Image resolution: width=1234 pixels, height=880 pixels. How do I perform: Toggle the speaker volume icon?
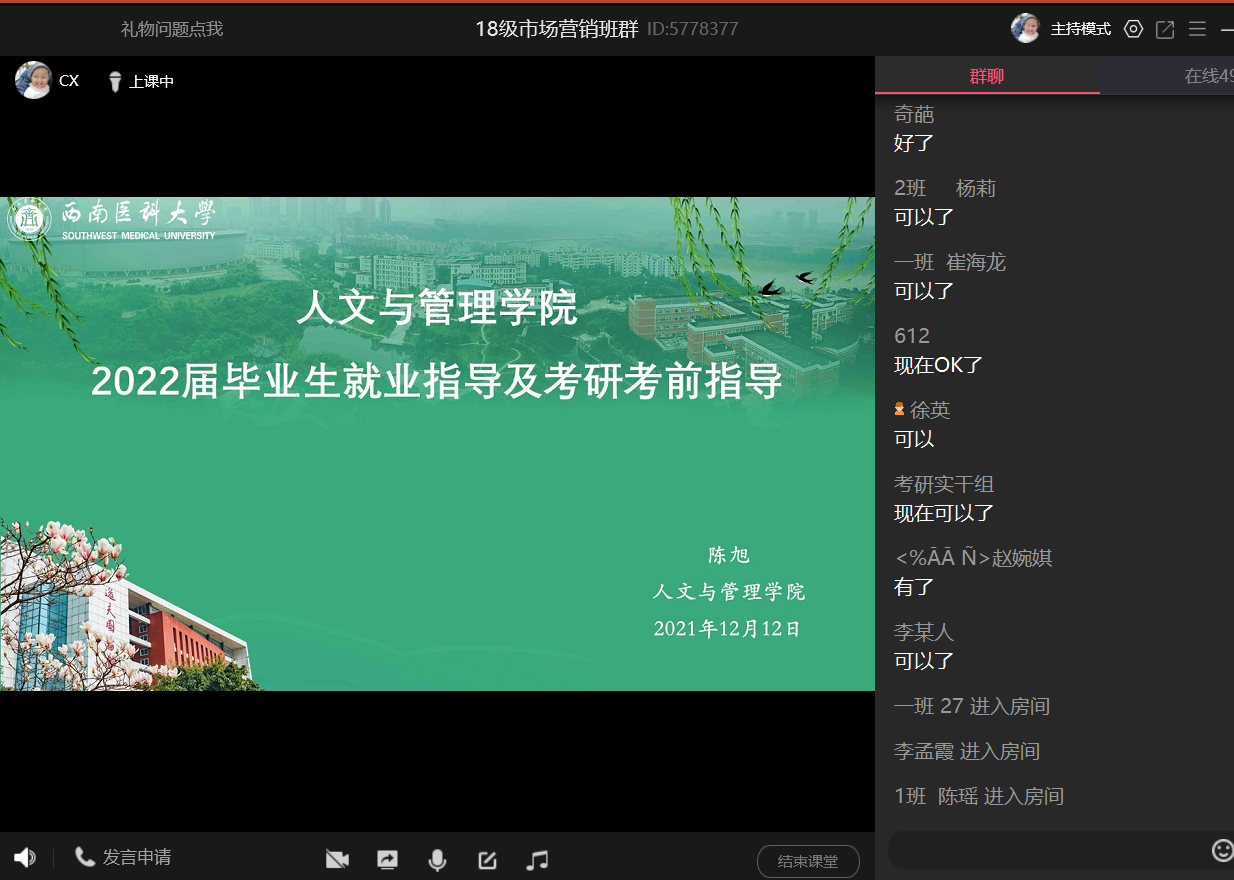point(25,857)
